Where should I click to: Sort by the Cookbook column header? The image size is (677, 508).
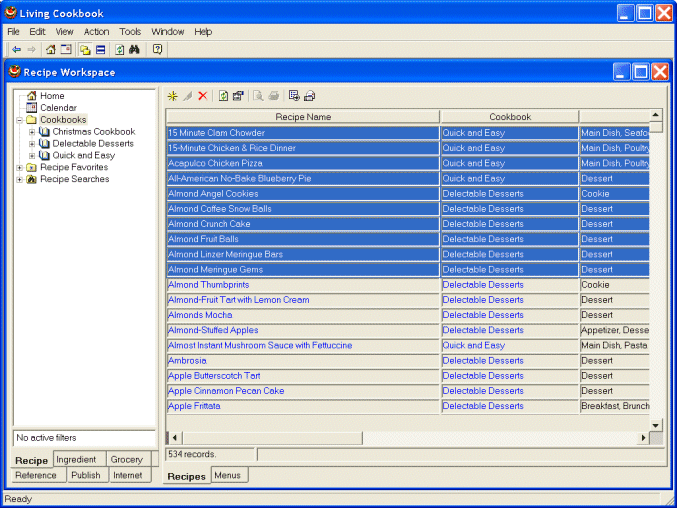click(510, 117)
